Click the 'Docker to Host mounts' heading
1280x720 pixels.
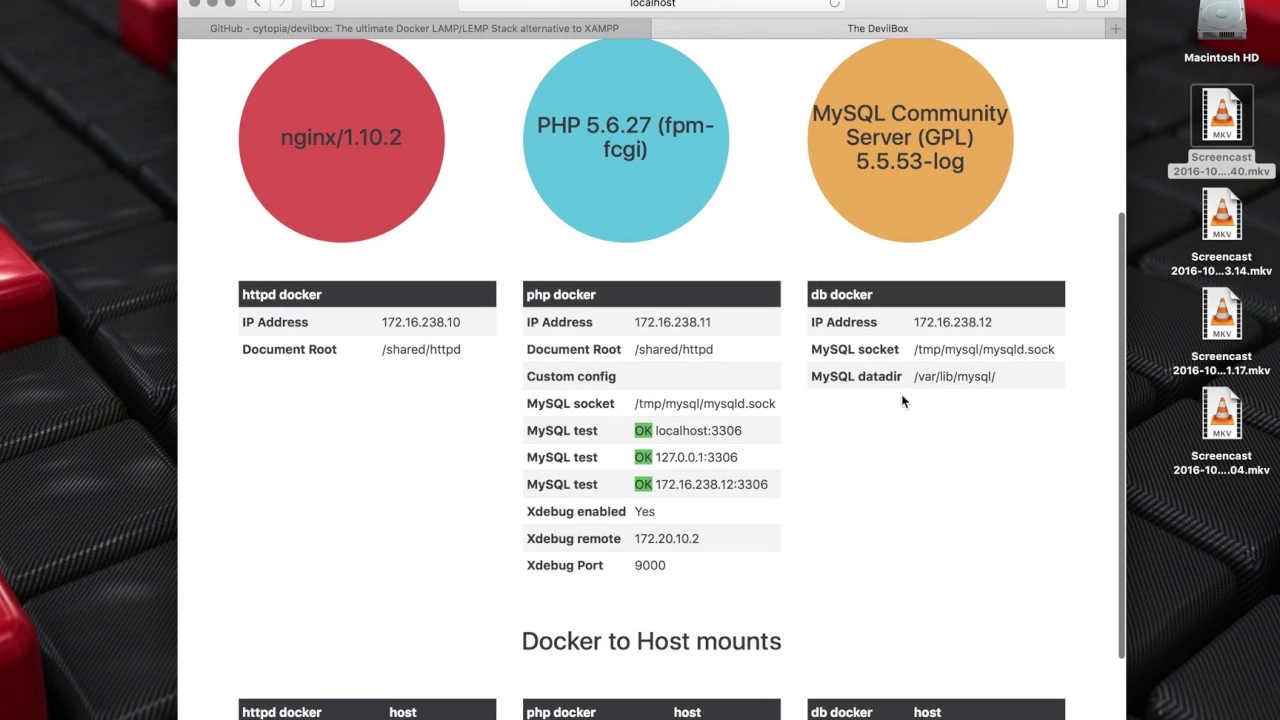click(651, 641)
